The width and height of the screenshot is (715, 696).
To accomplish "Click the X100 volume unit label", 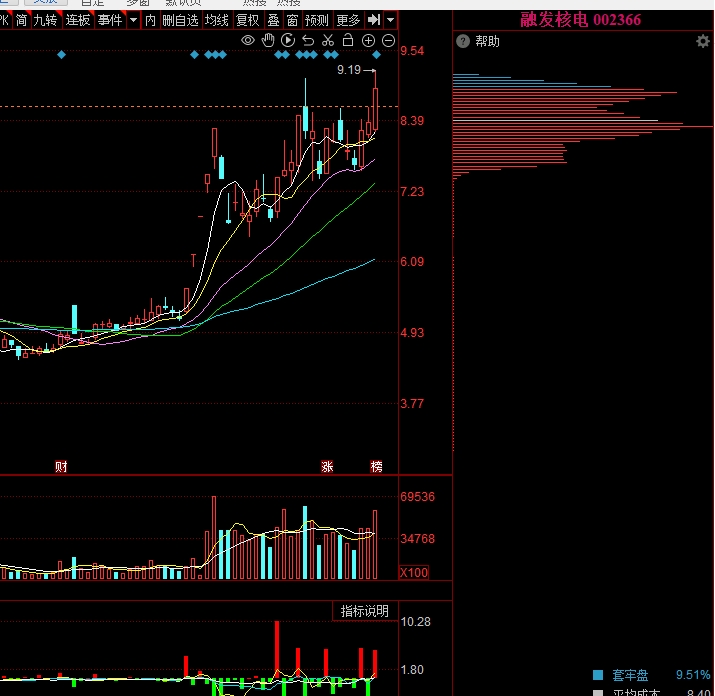I will [x=414, y=572].
